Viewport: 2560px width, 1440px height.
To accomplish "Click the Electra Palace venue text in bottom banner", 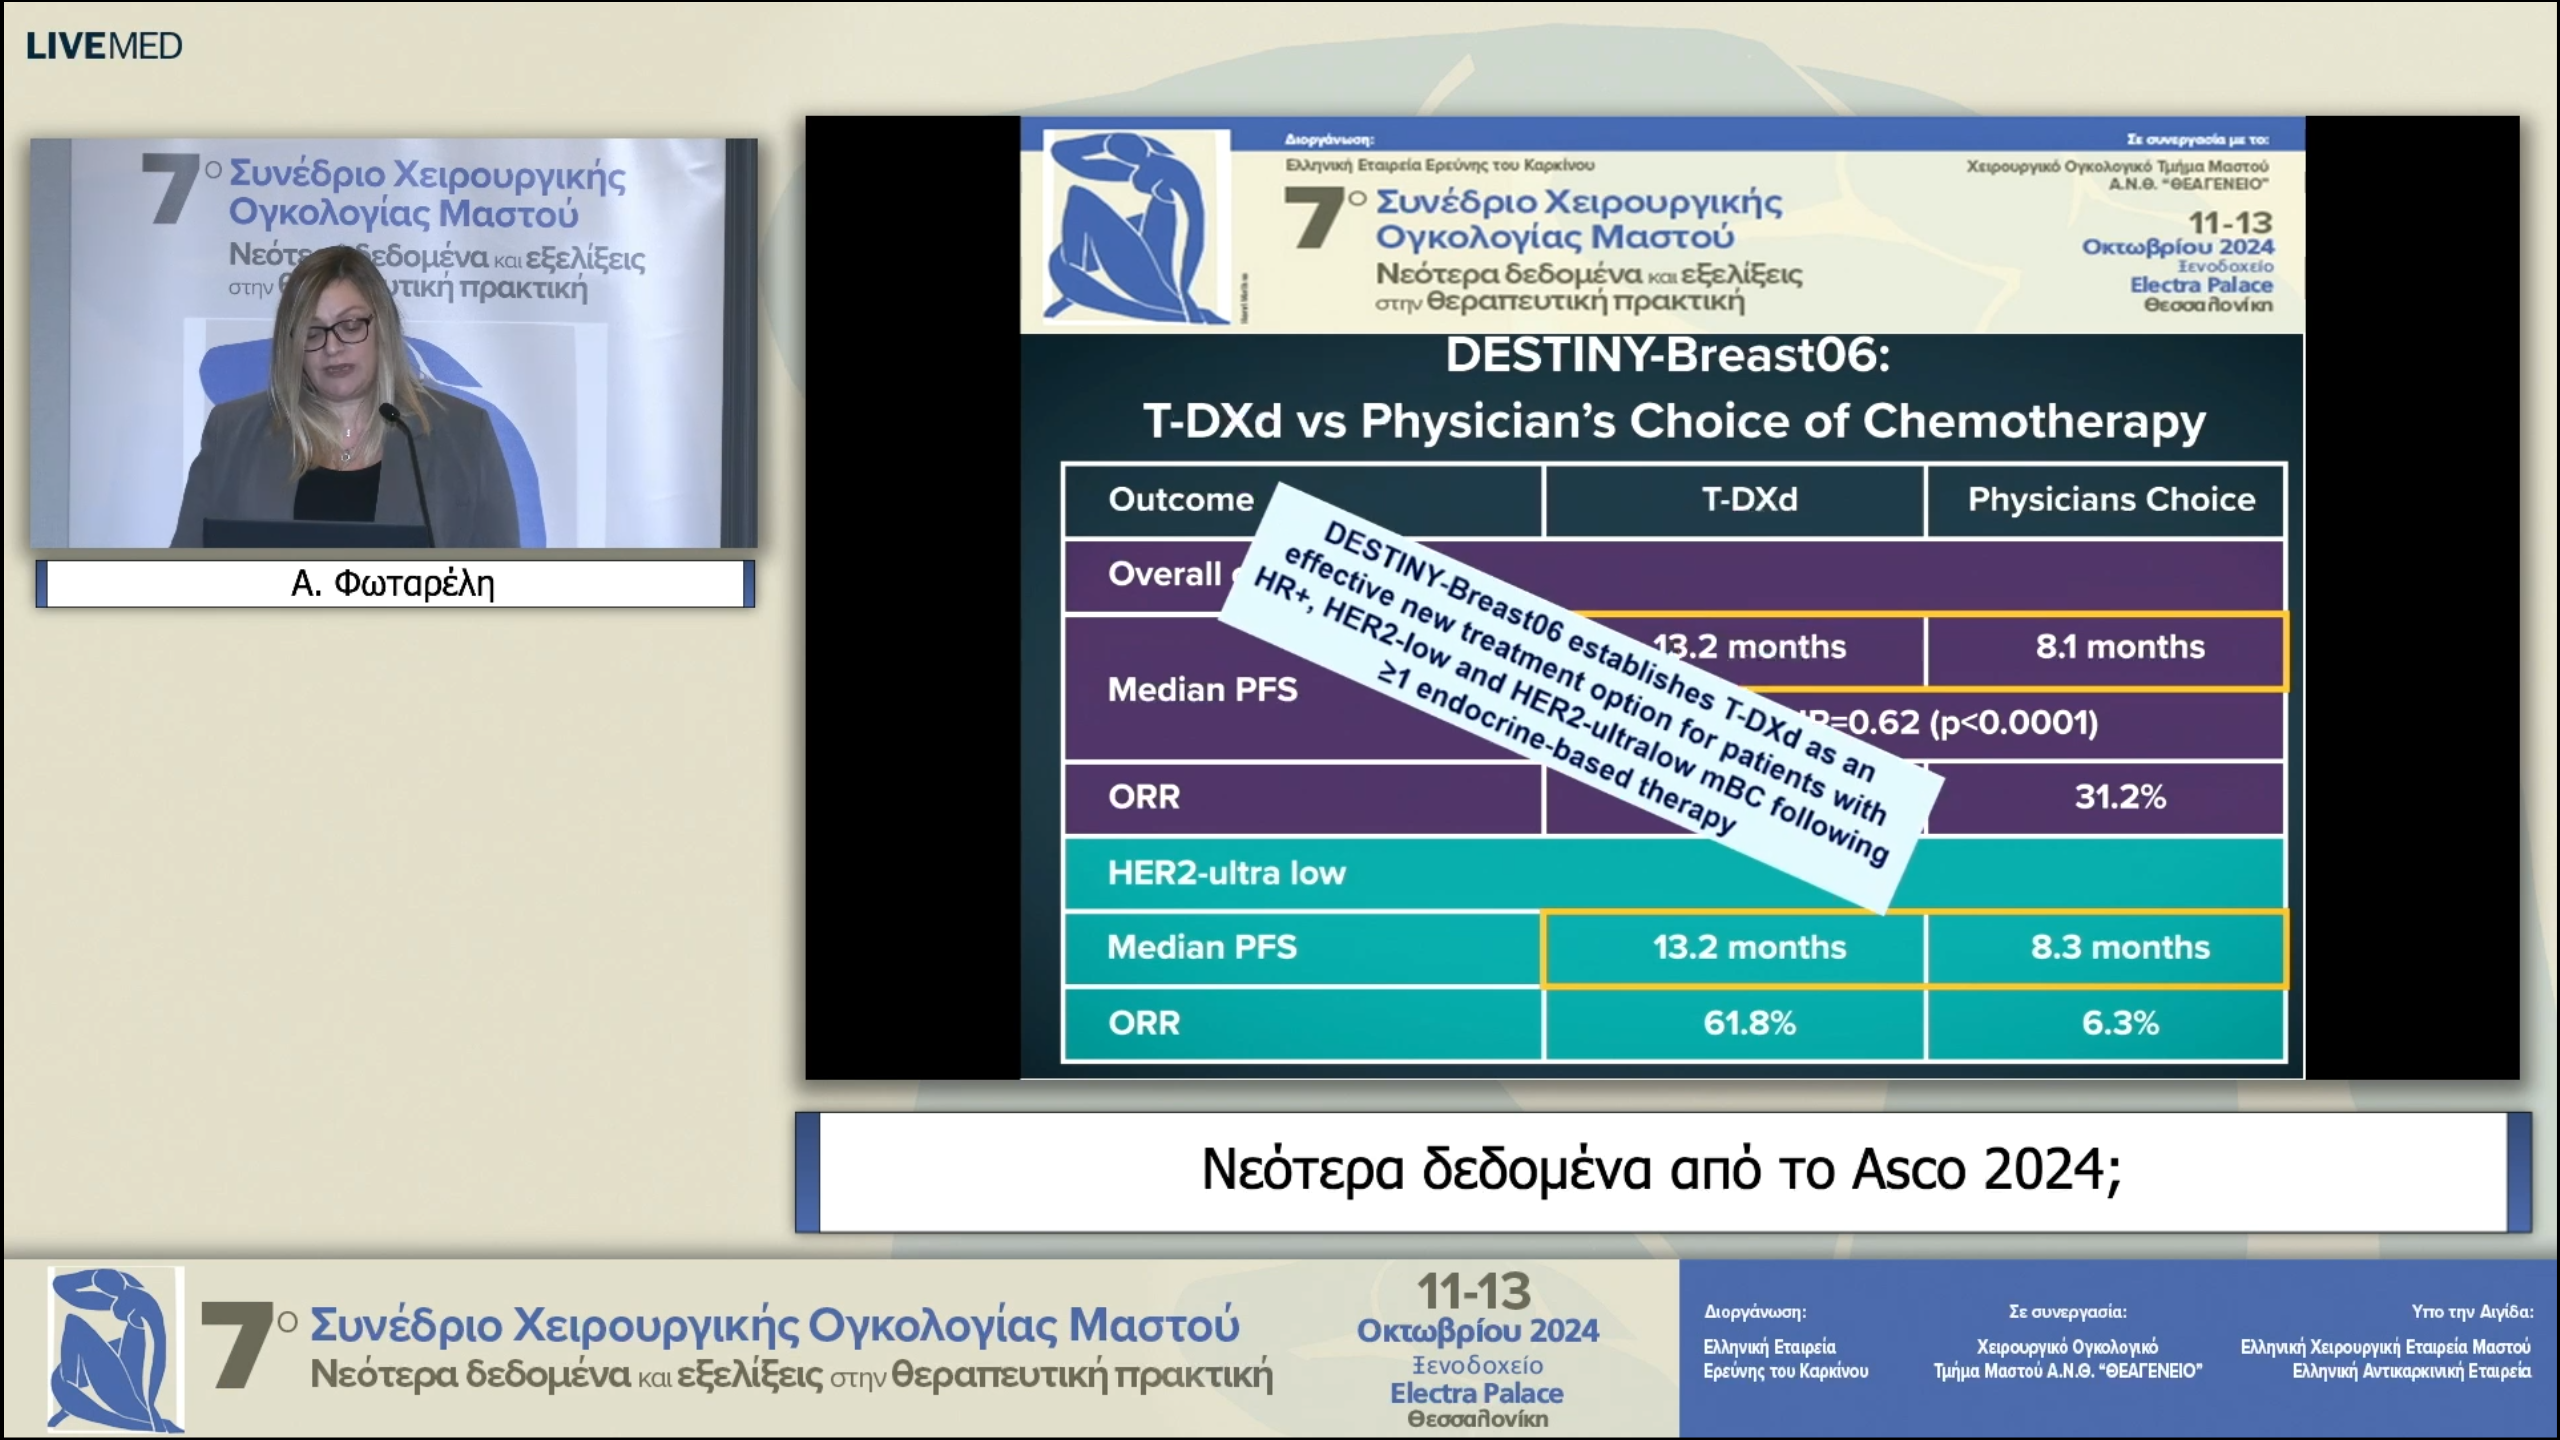I will 1476,1393.
